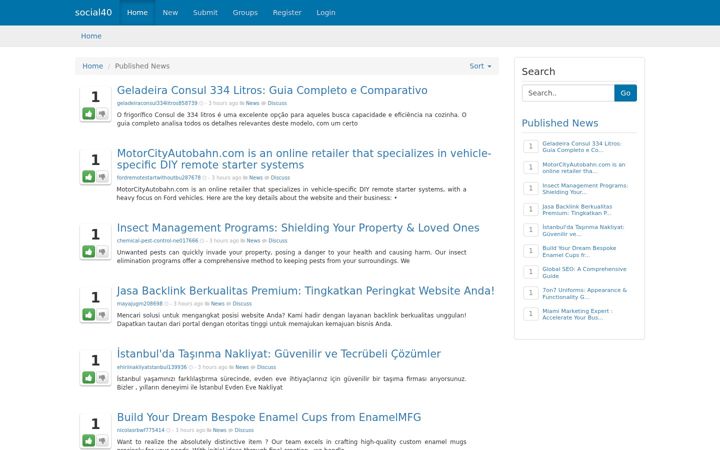
Task: Upvote the MotorCityAutobahn.com post
Action: click(x=89, y=176)
